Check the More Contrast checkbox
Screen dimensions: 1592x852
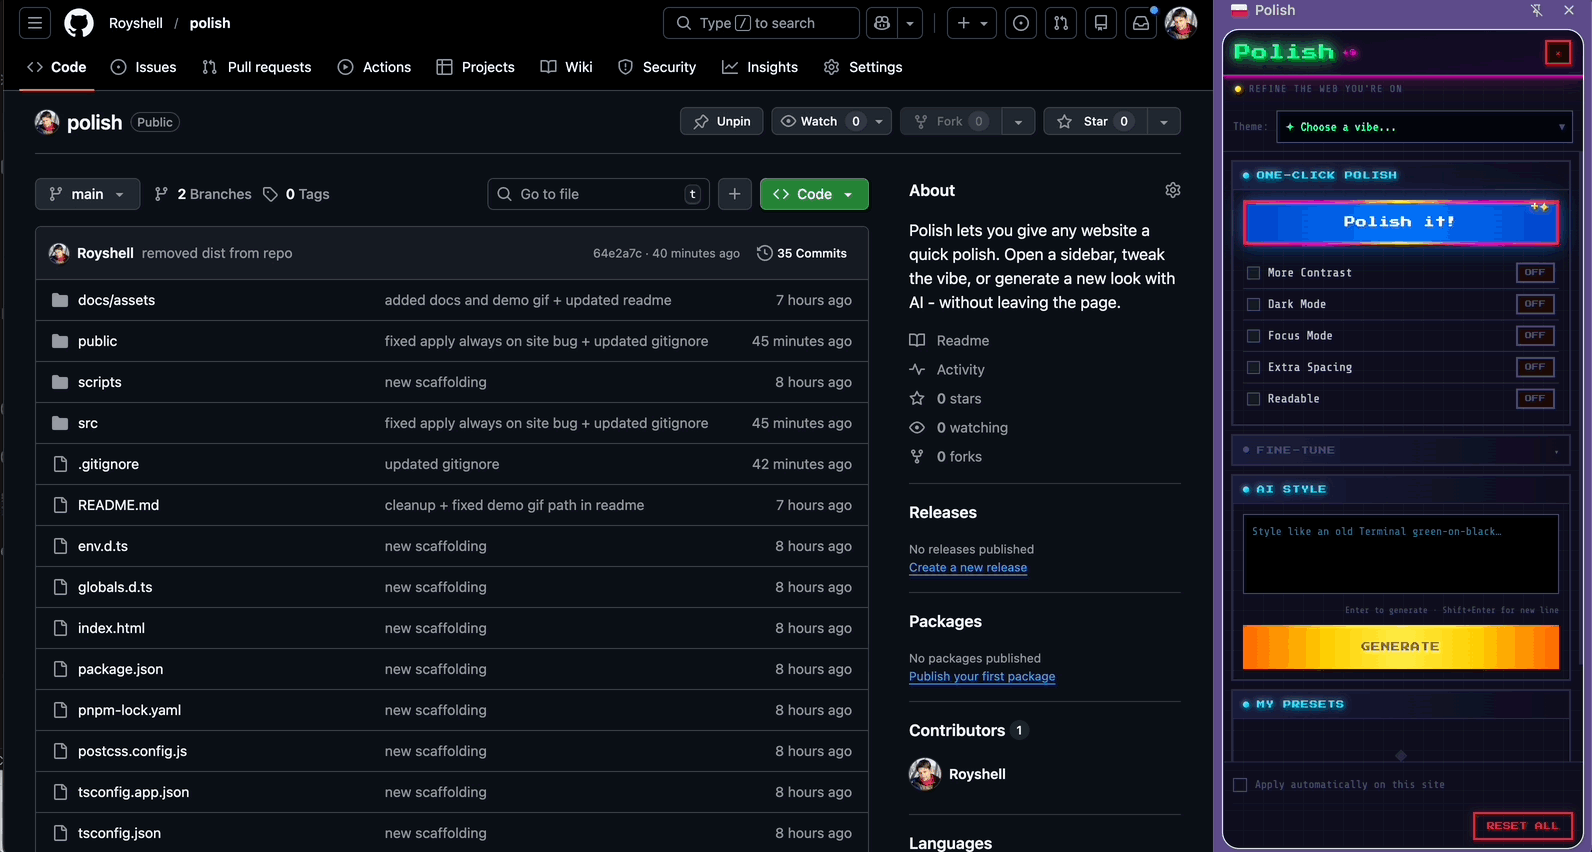[x=1253, y=272]
